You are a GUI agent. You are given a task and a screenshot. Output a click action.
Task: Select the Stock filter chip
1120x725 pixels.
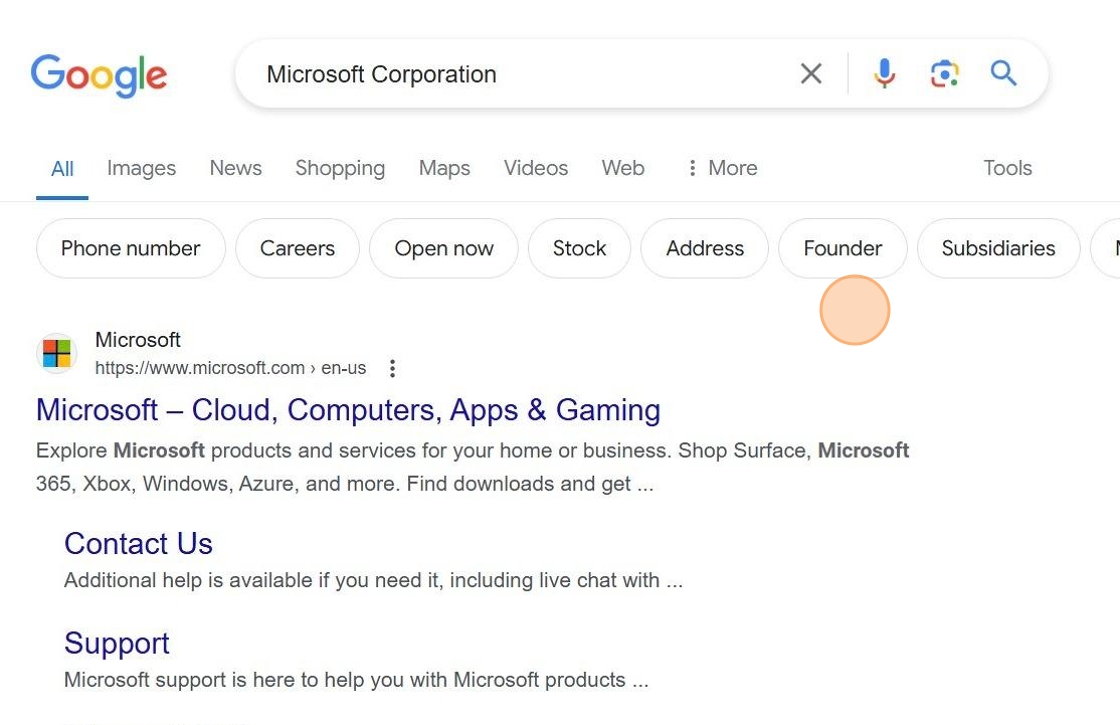(x=579, y=248)
